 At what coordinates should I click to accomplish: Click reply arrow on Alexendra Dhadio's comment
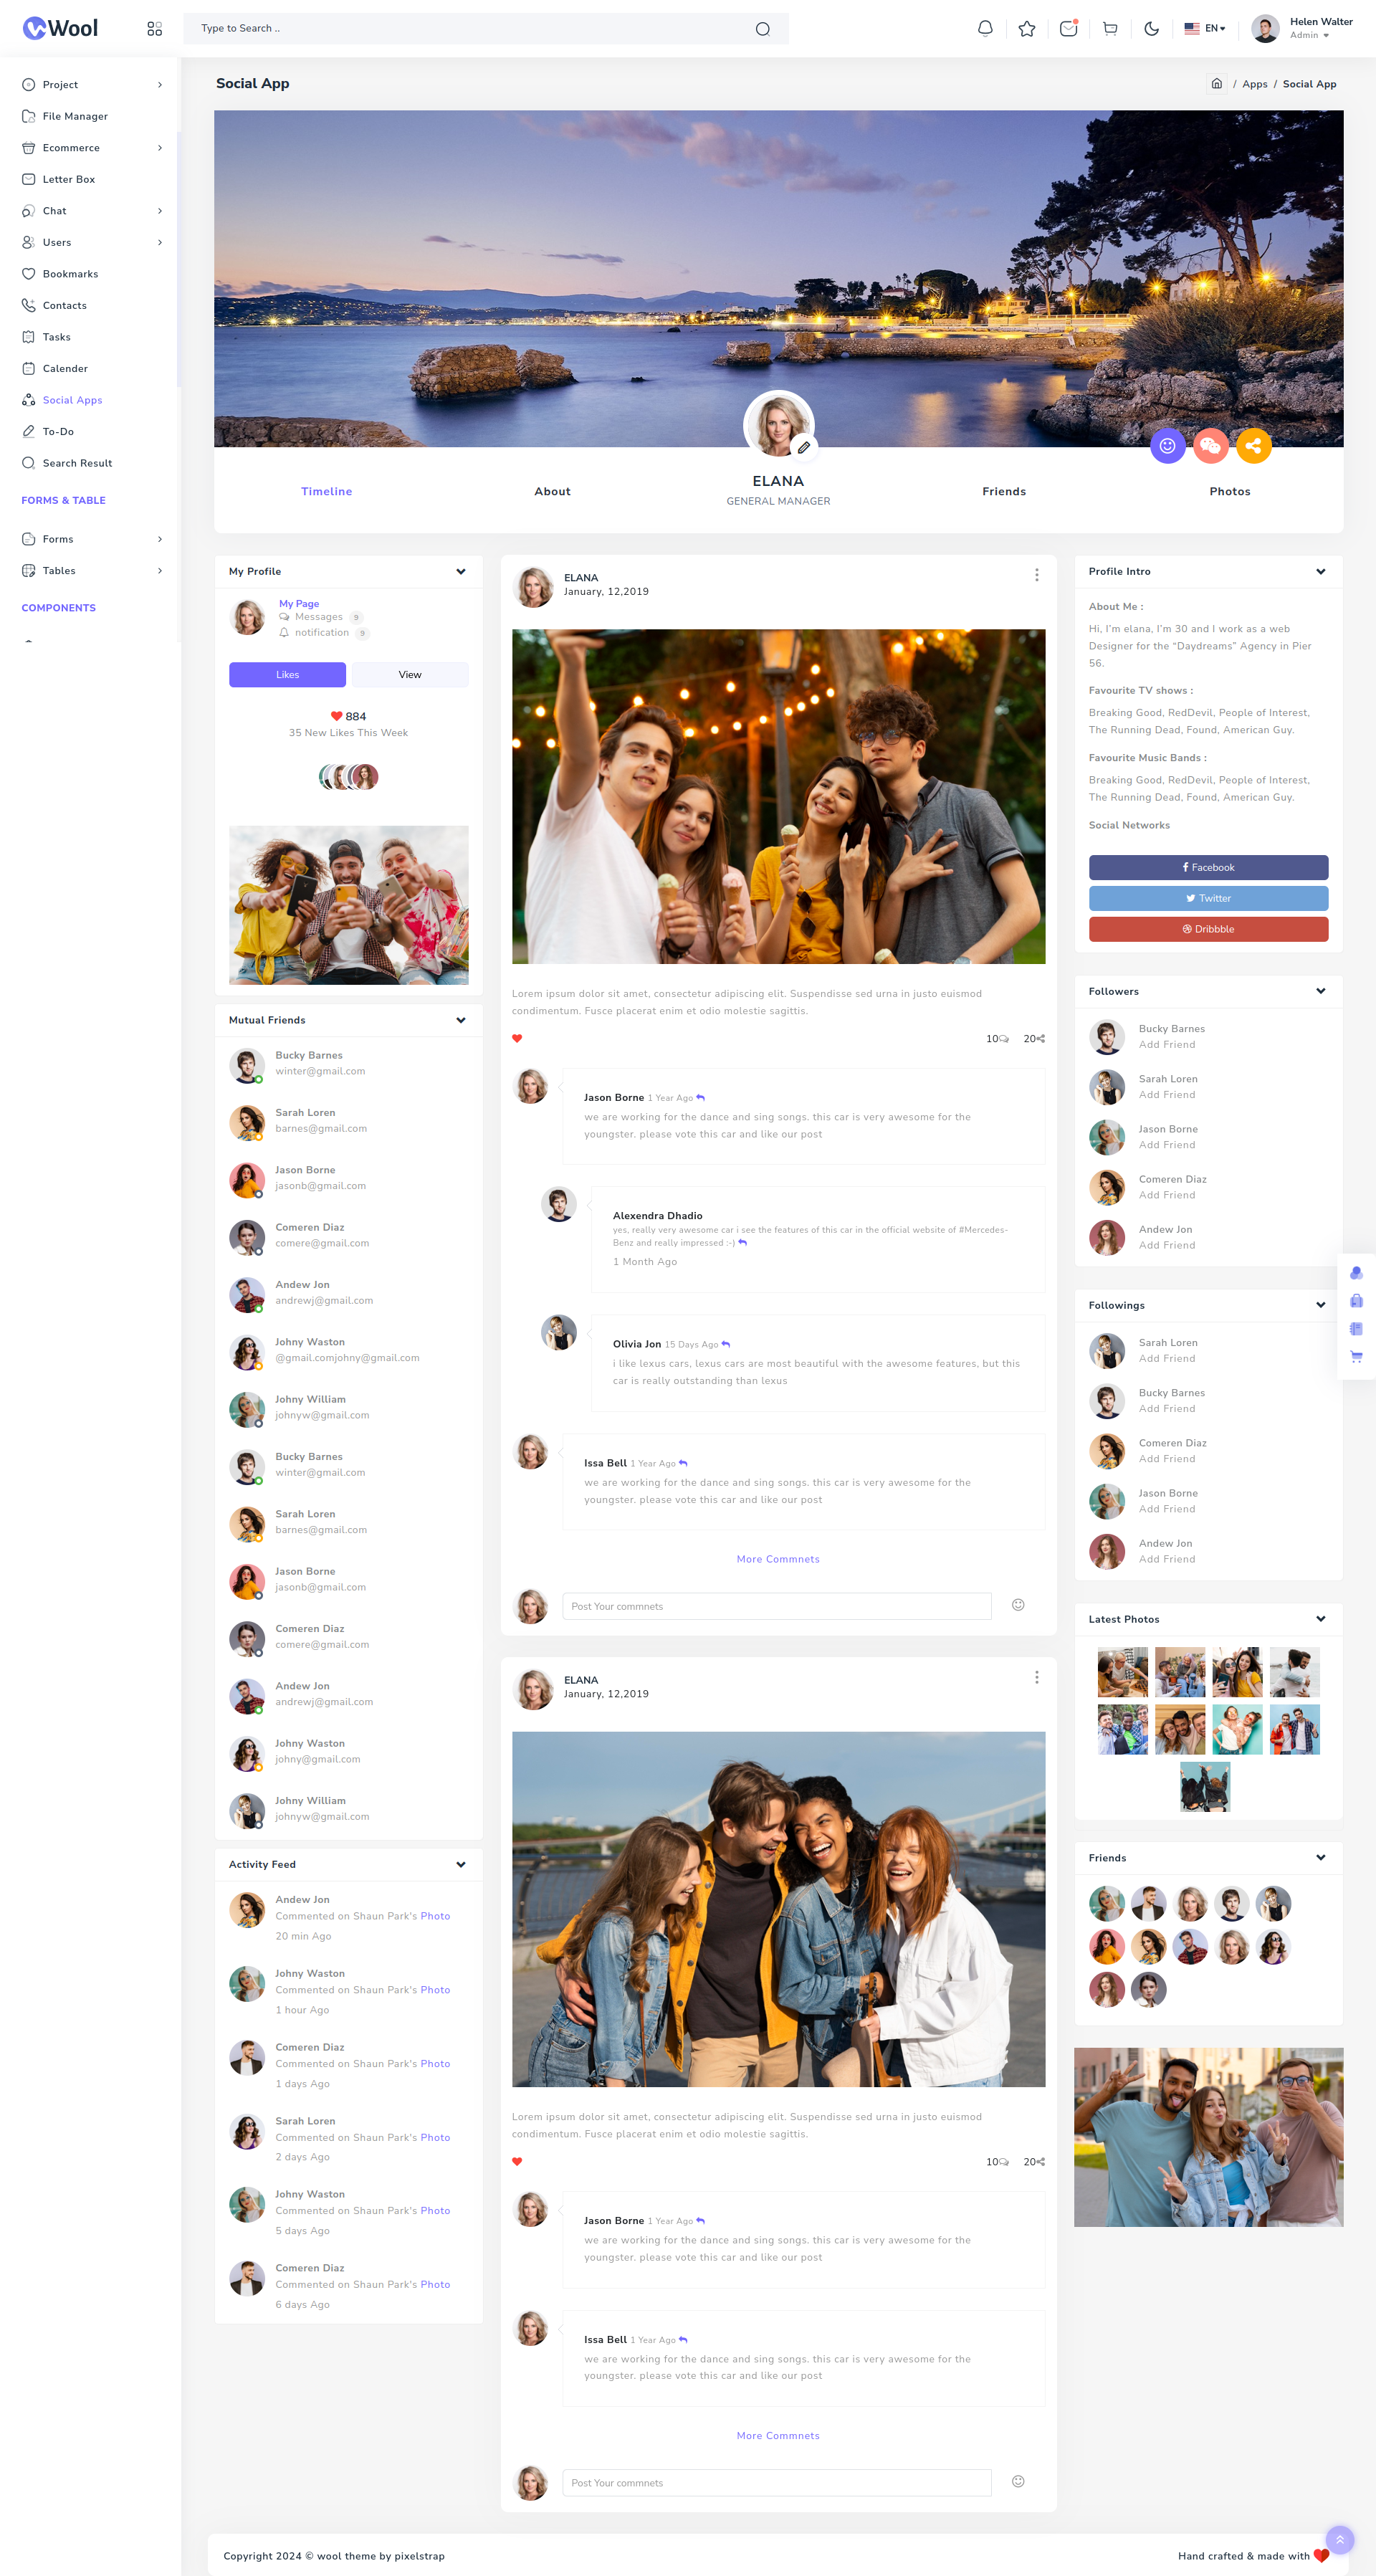(x=743, y=1243)
